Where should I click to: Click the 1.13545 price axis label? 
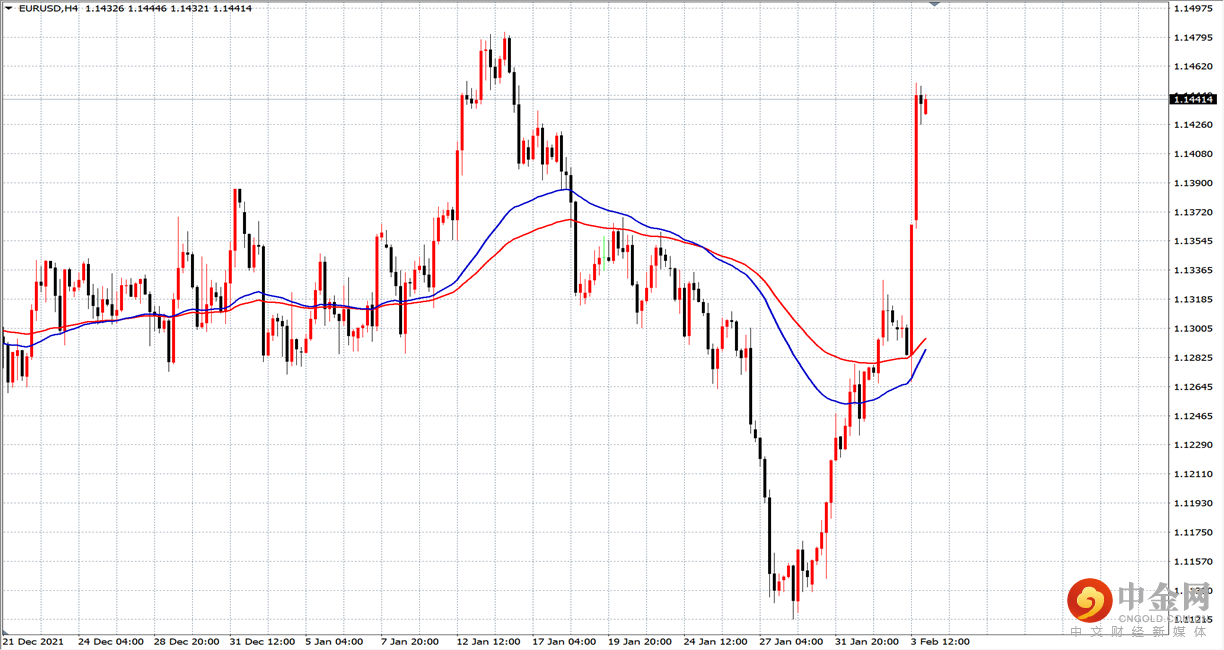click(x=1194, y=241)
